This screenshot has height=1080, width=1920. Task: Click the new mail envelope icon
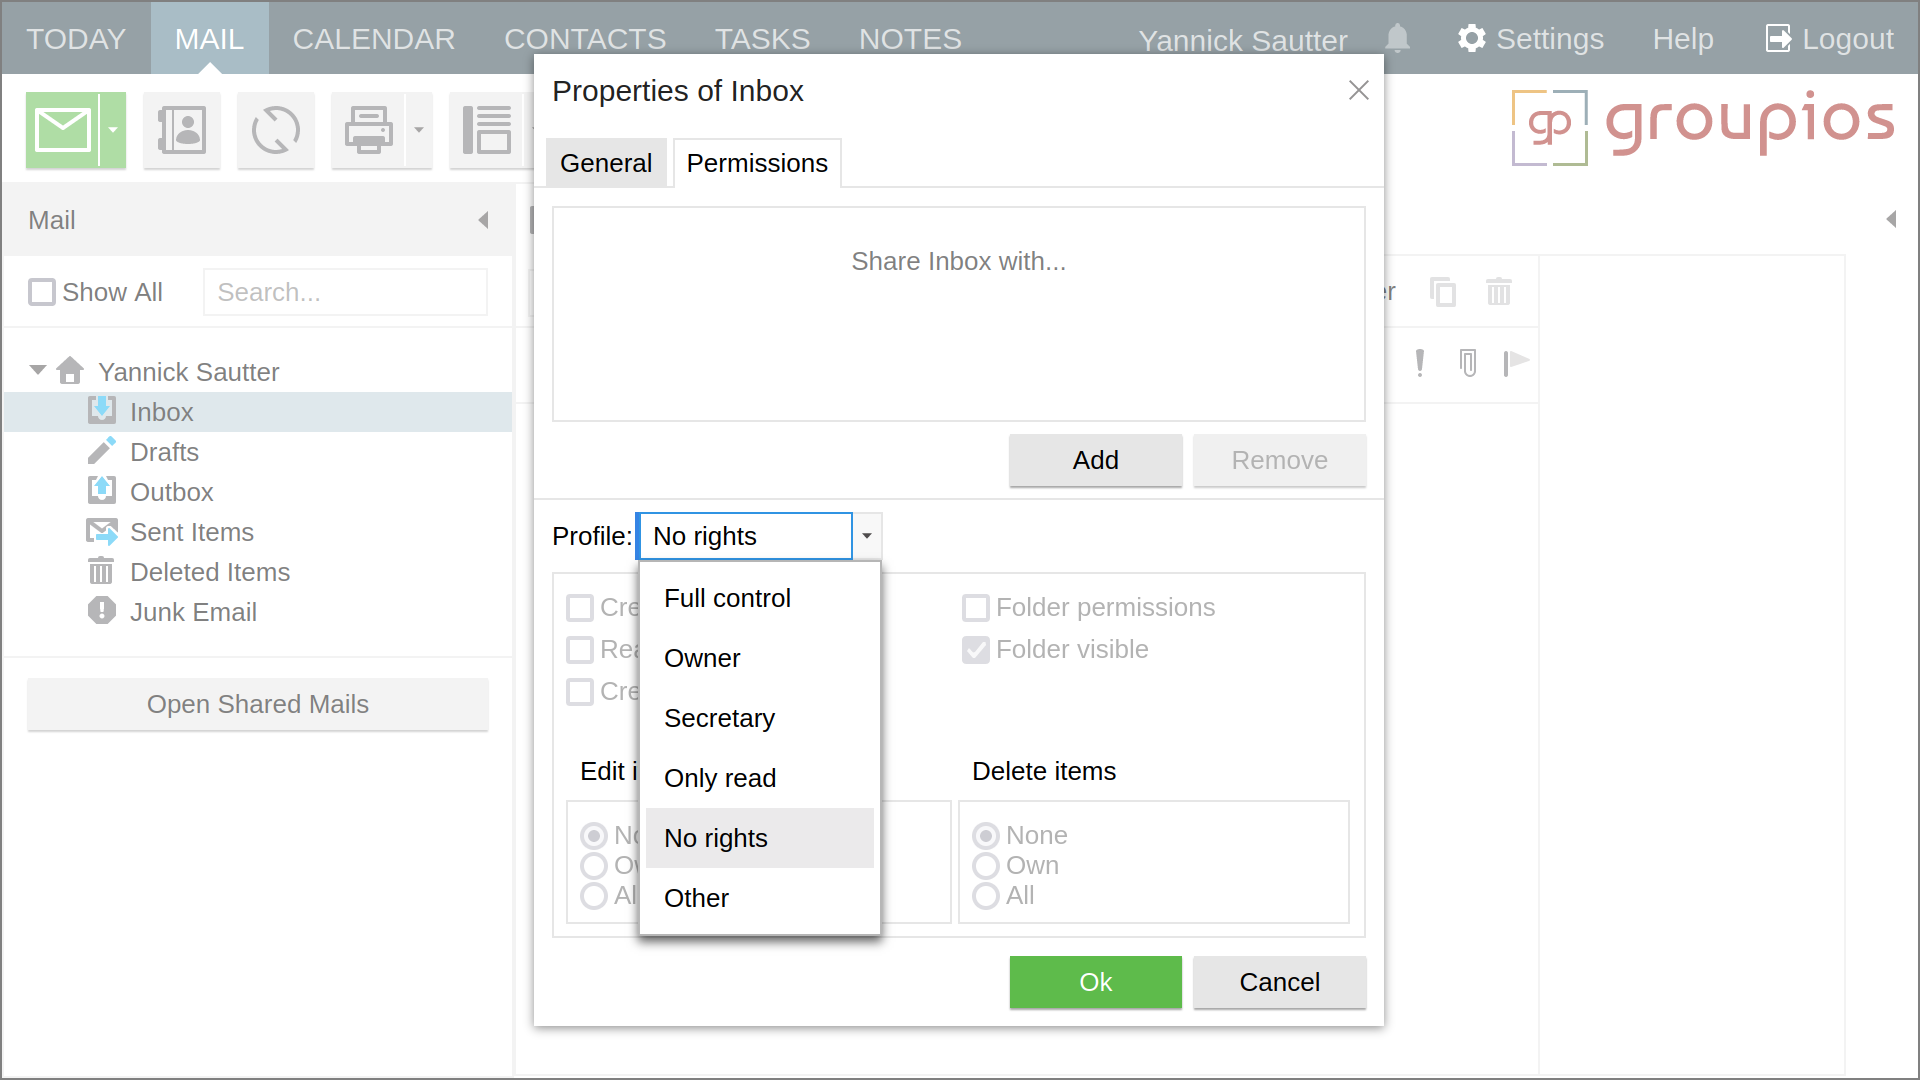click(62, 130)
